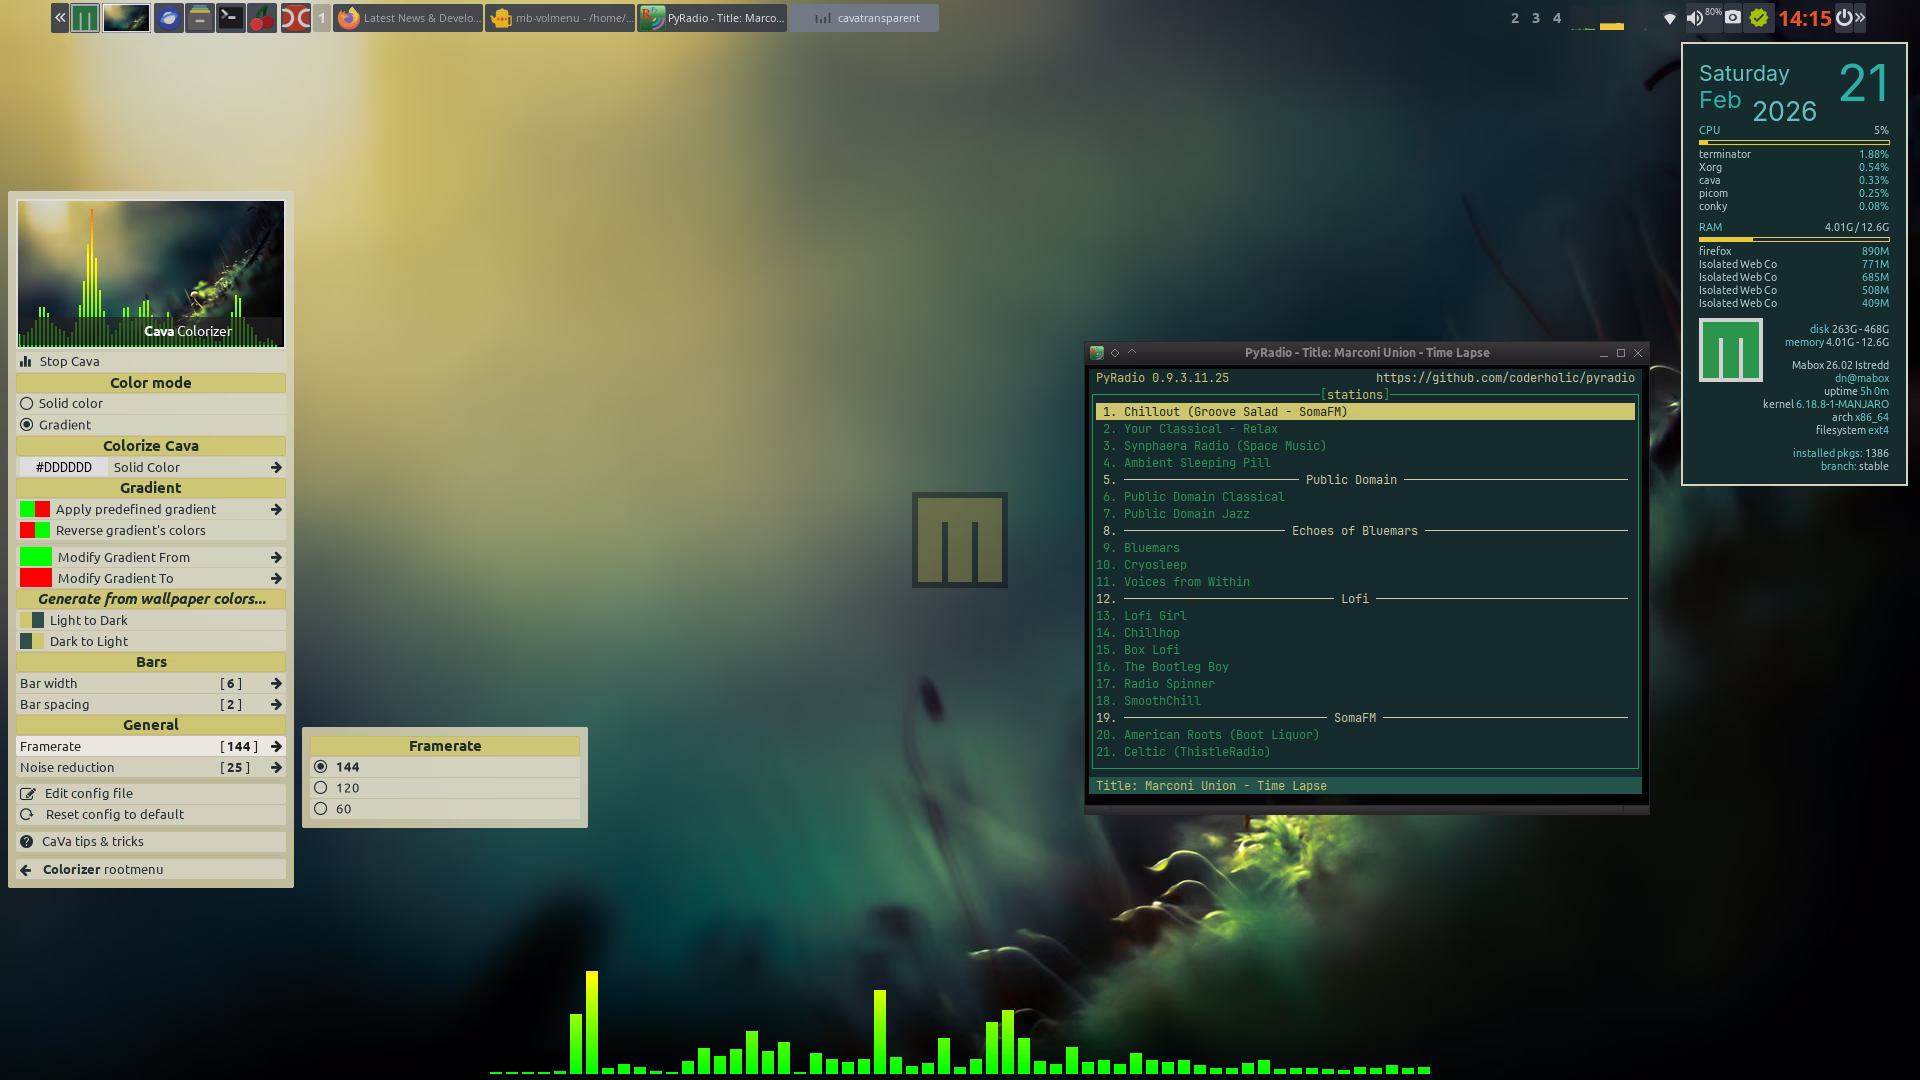Expand the Bar width submenu arrow
The image size is (1920, 1080).
(276, 683)
